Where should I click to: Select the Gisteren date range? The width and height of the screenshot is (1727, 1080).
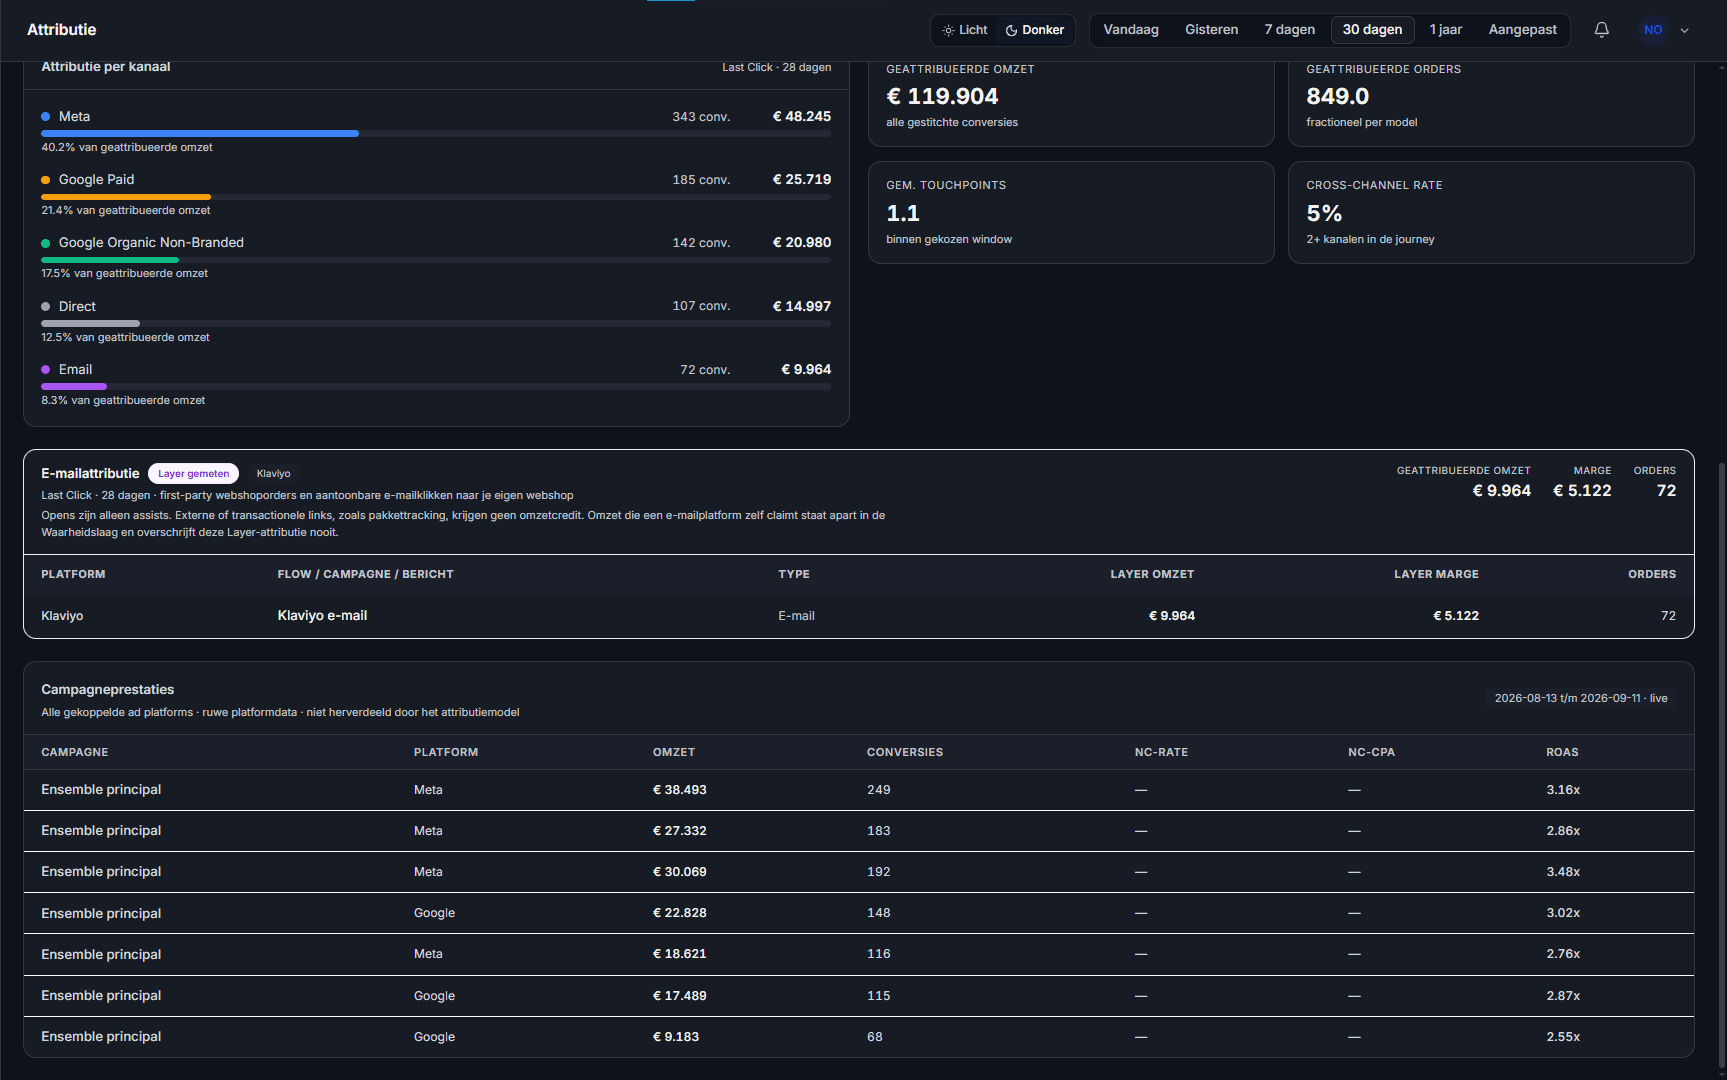(x=1212, y=30)
